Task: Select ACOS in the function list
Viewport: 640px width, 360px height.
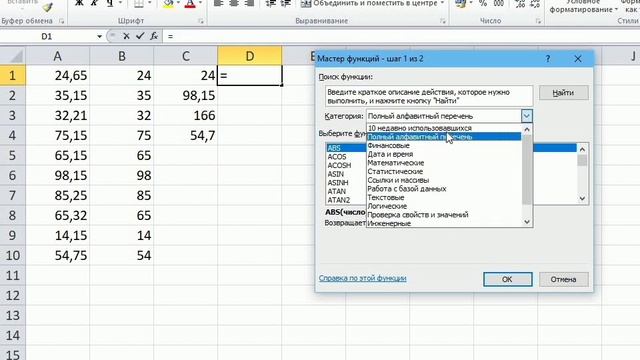Action: point(337,157)
